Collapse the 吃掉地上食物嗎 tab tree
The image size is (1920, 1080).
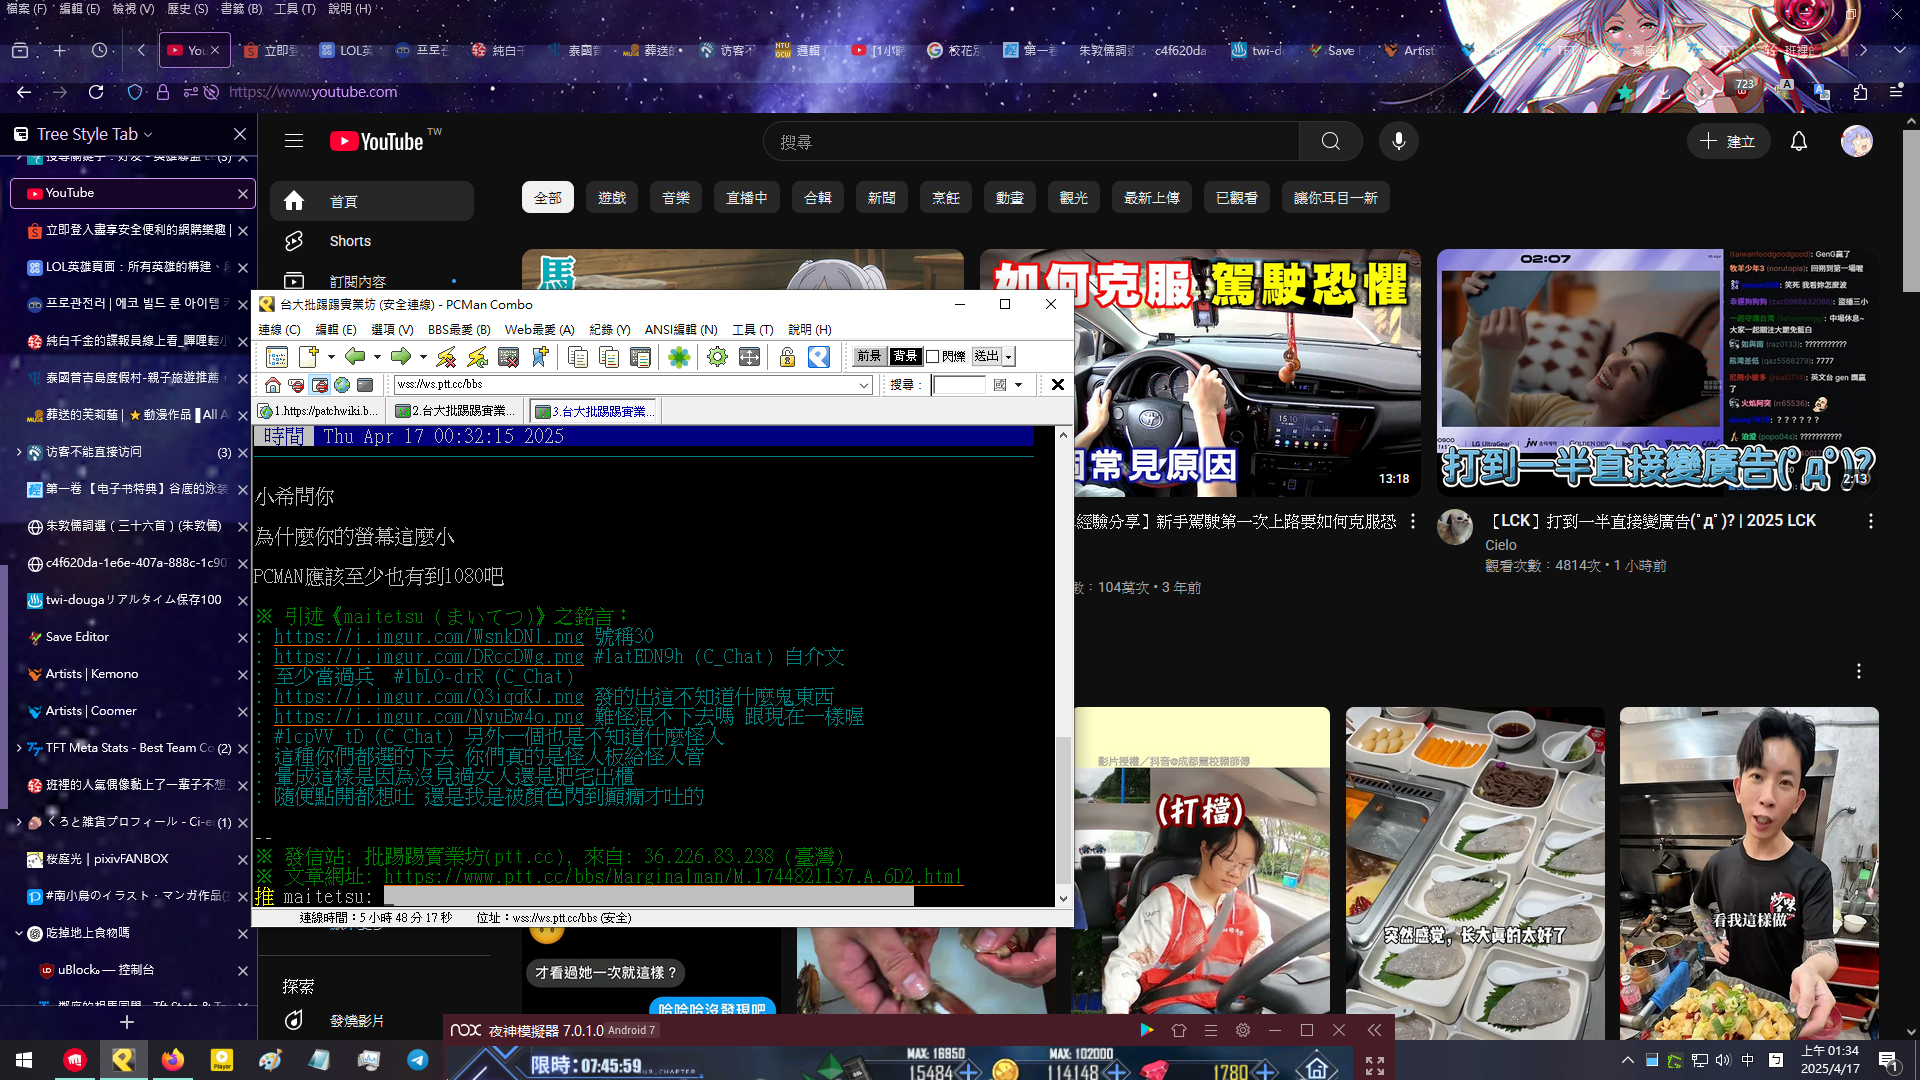(x=18, y=933)
